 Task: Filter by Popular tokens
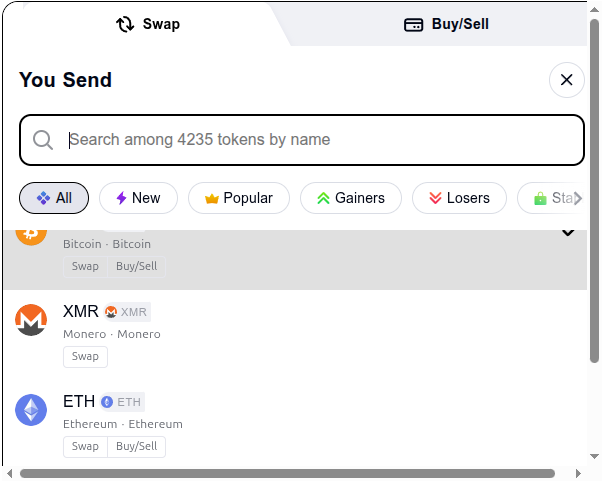pos(238,198)
